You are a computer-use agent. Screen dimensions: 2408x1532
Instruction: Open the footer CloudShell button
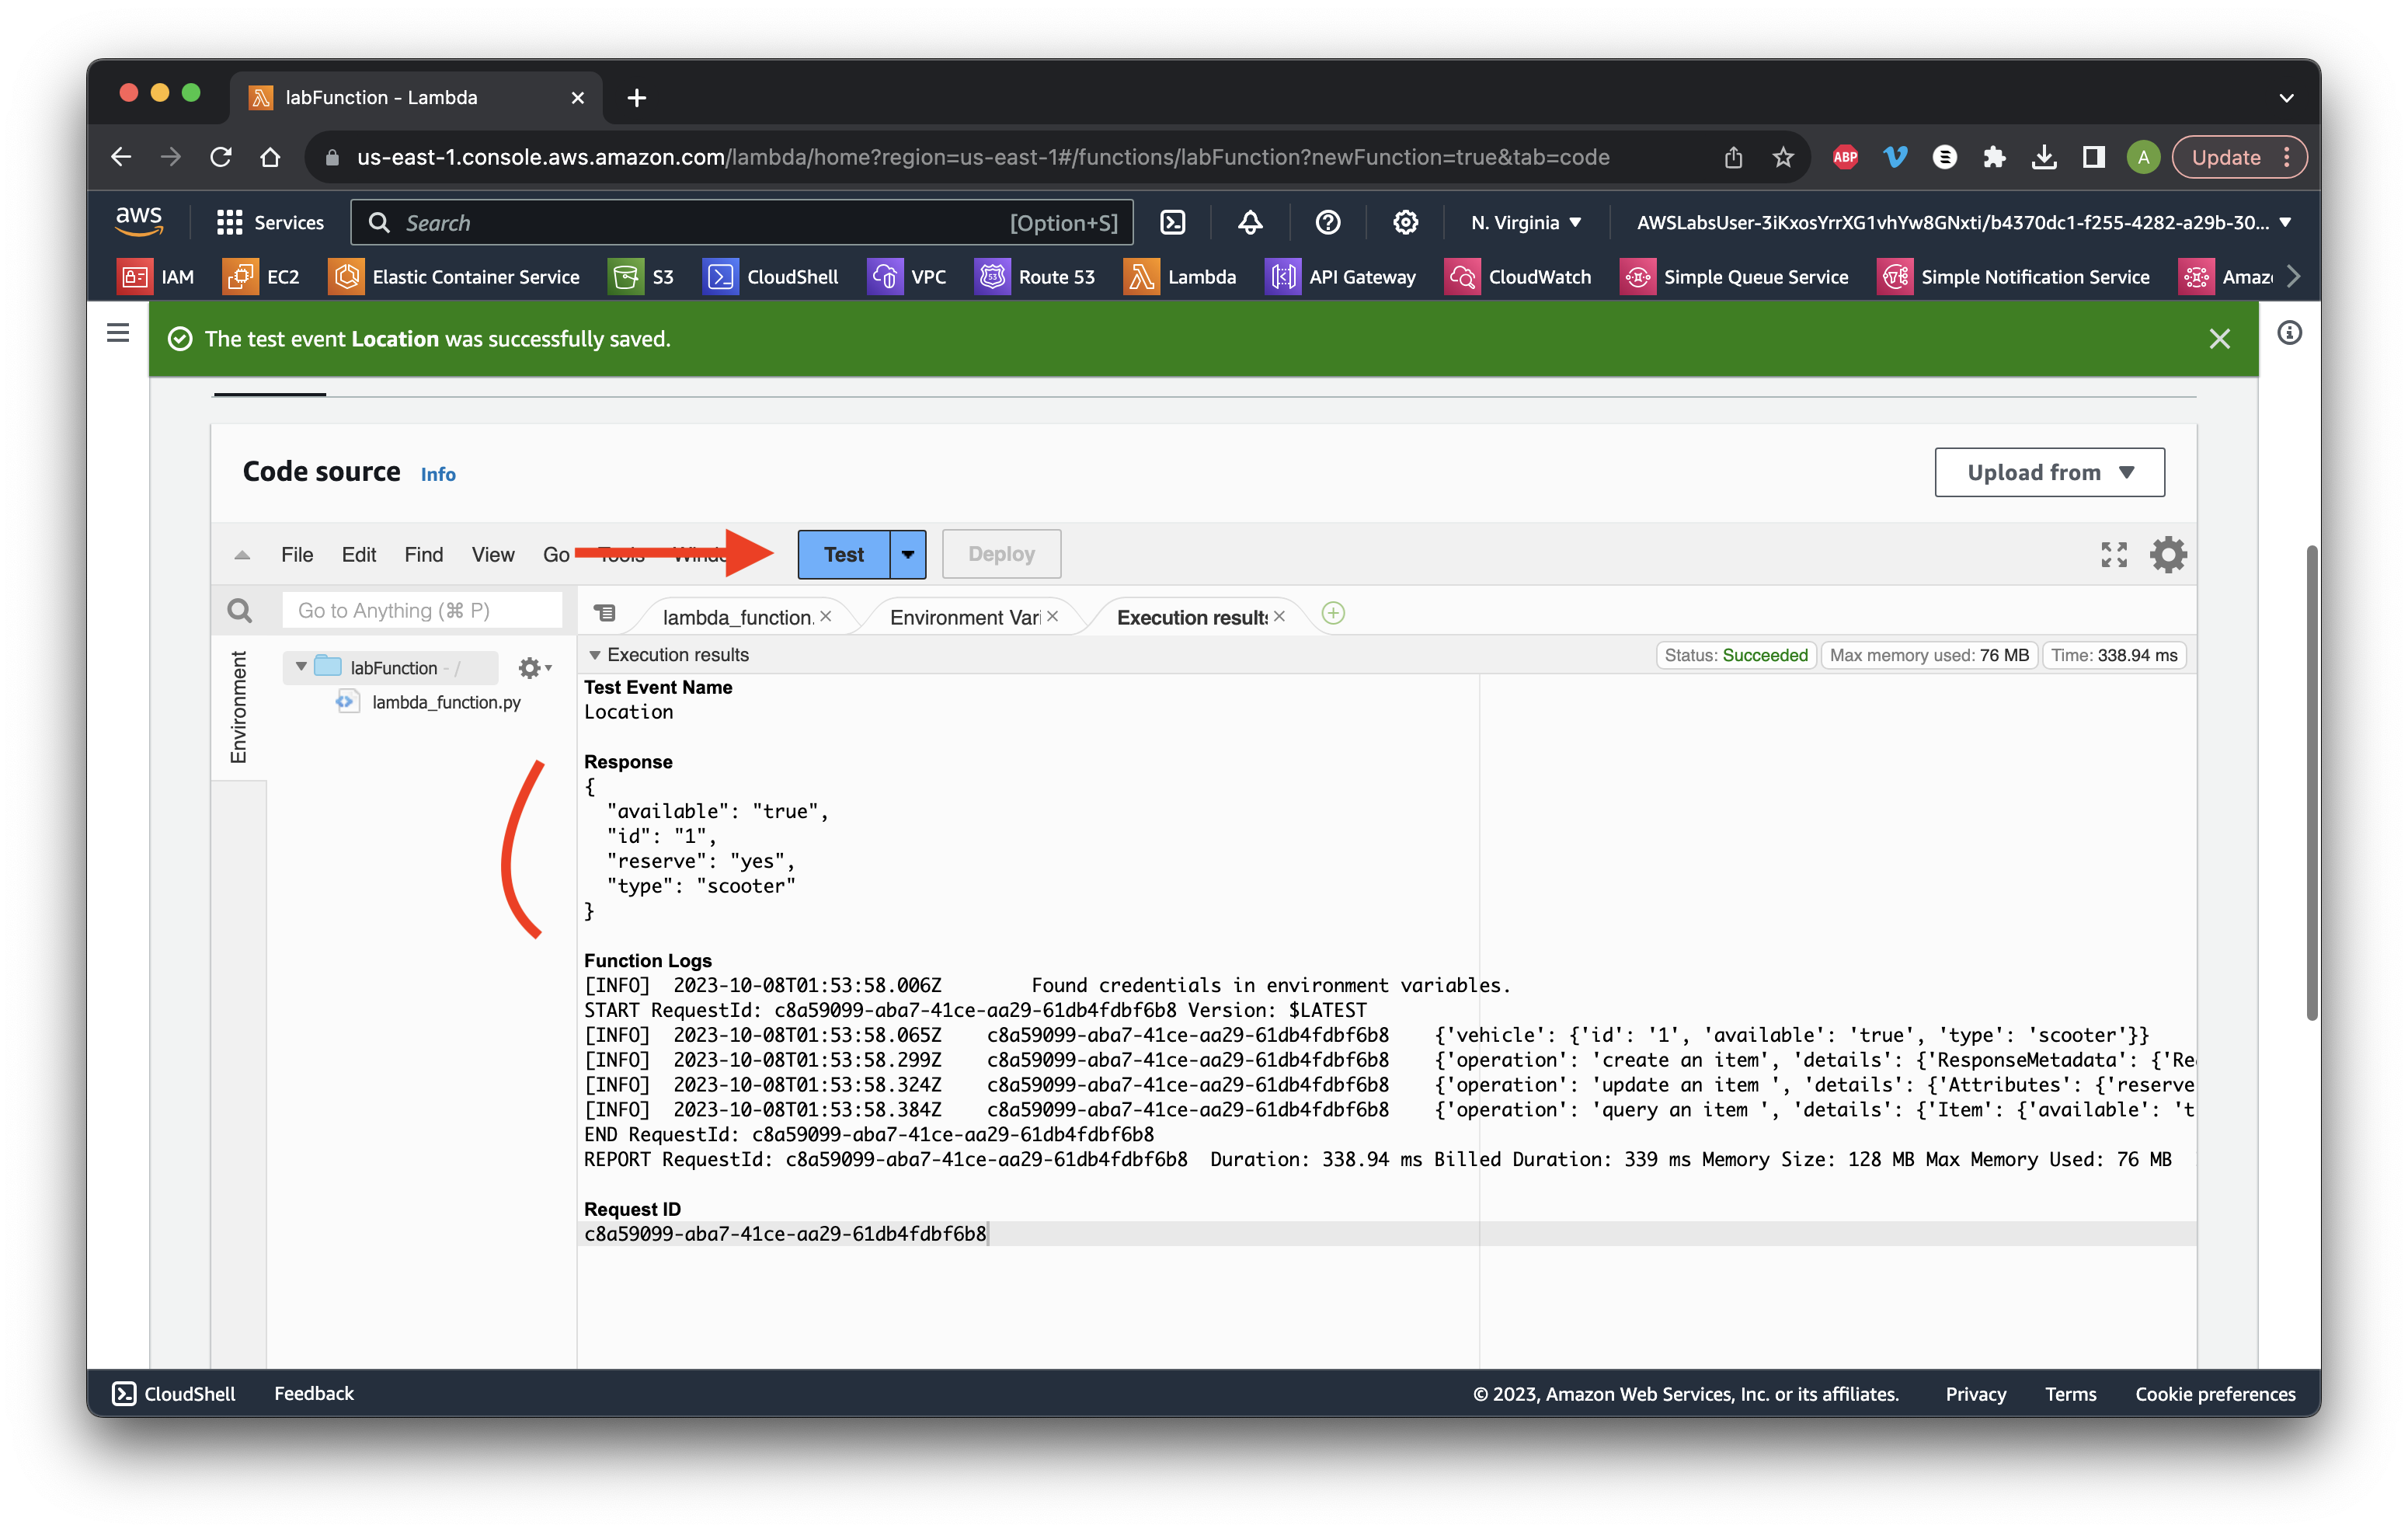click(x=174, y=1393)
